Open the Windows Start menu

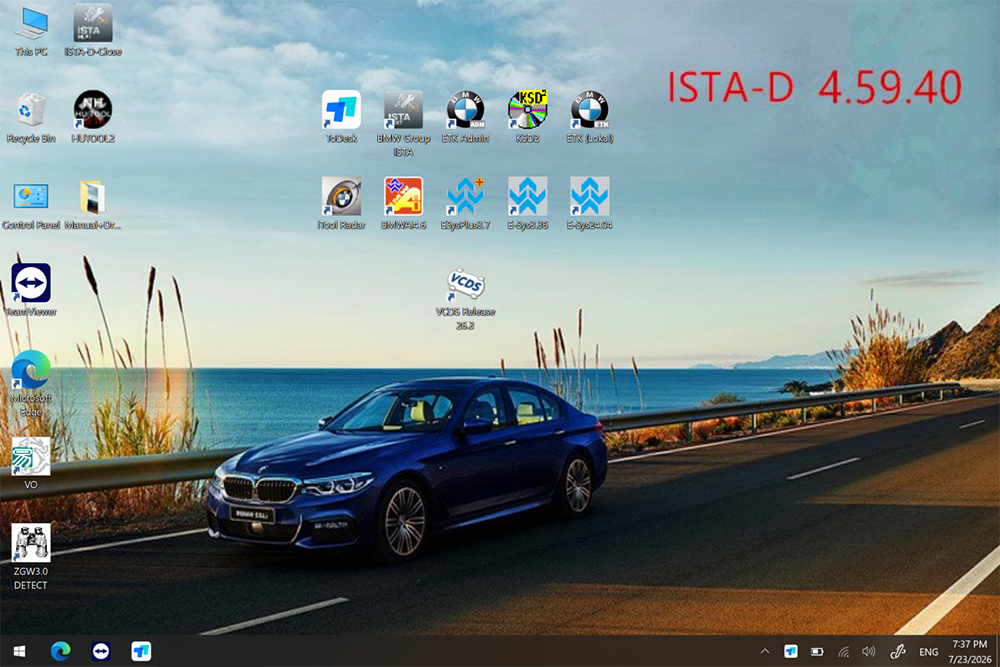pos(19,651)
